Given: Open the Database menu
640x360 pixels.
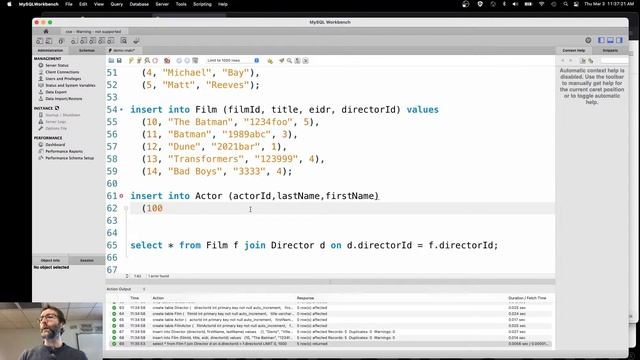Looking at the screenshot, I should coord(139,4).
